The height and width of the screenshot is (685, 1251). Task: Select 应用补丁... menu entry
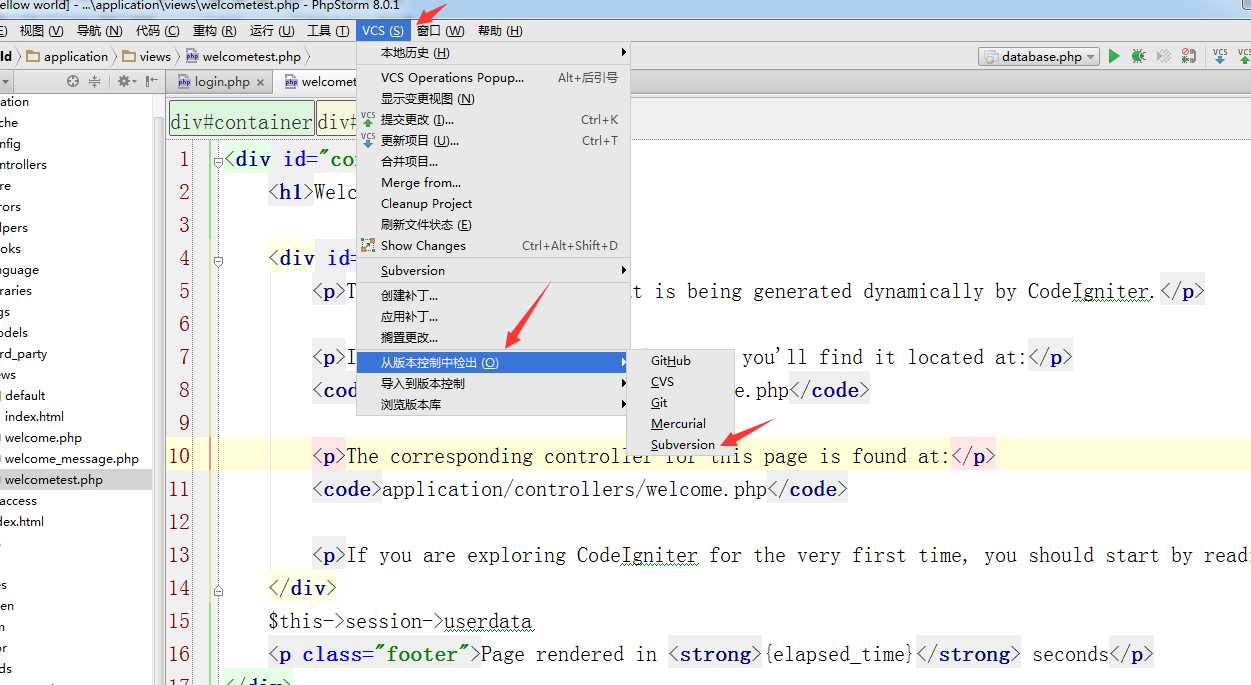click(494, 317)
